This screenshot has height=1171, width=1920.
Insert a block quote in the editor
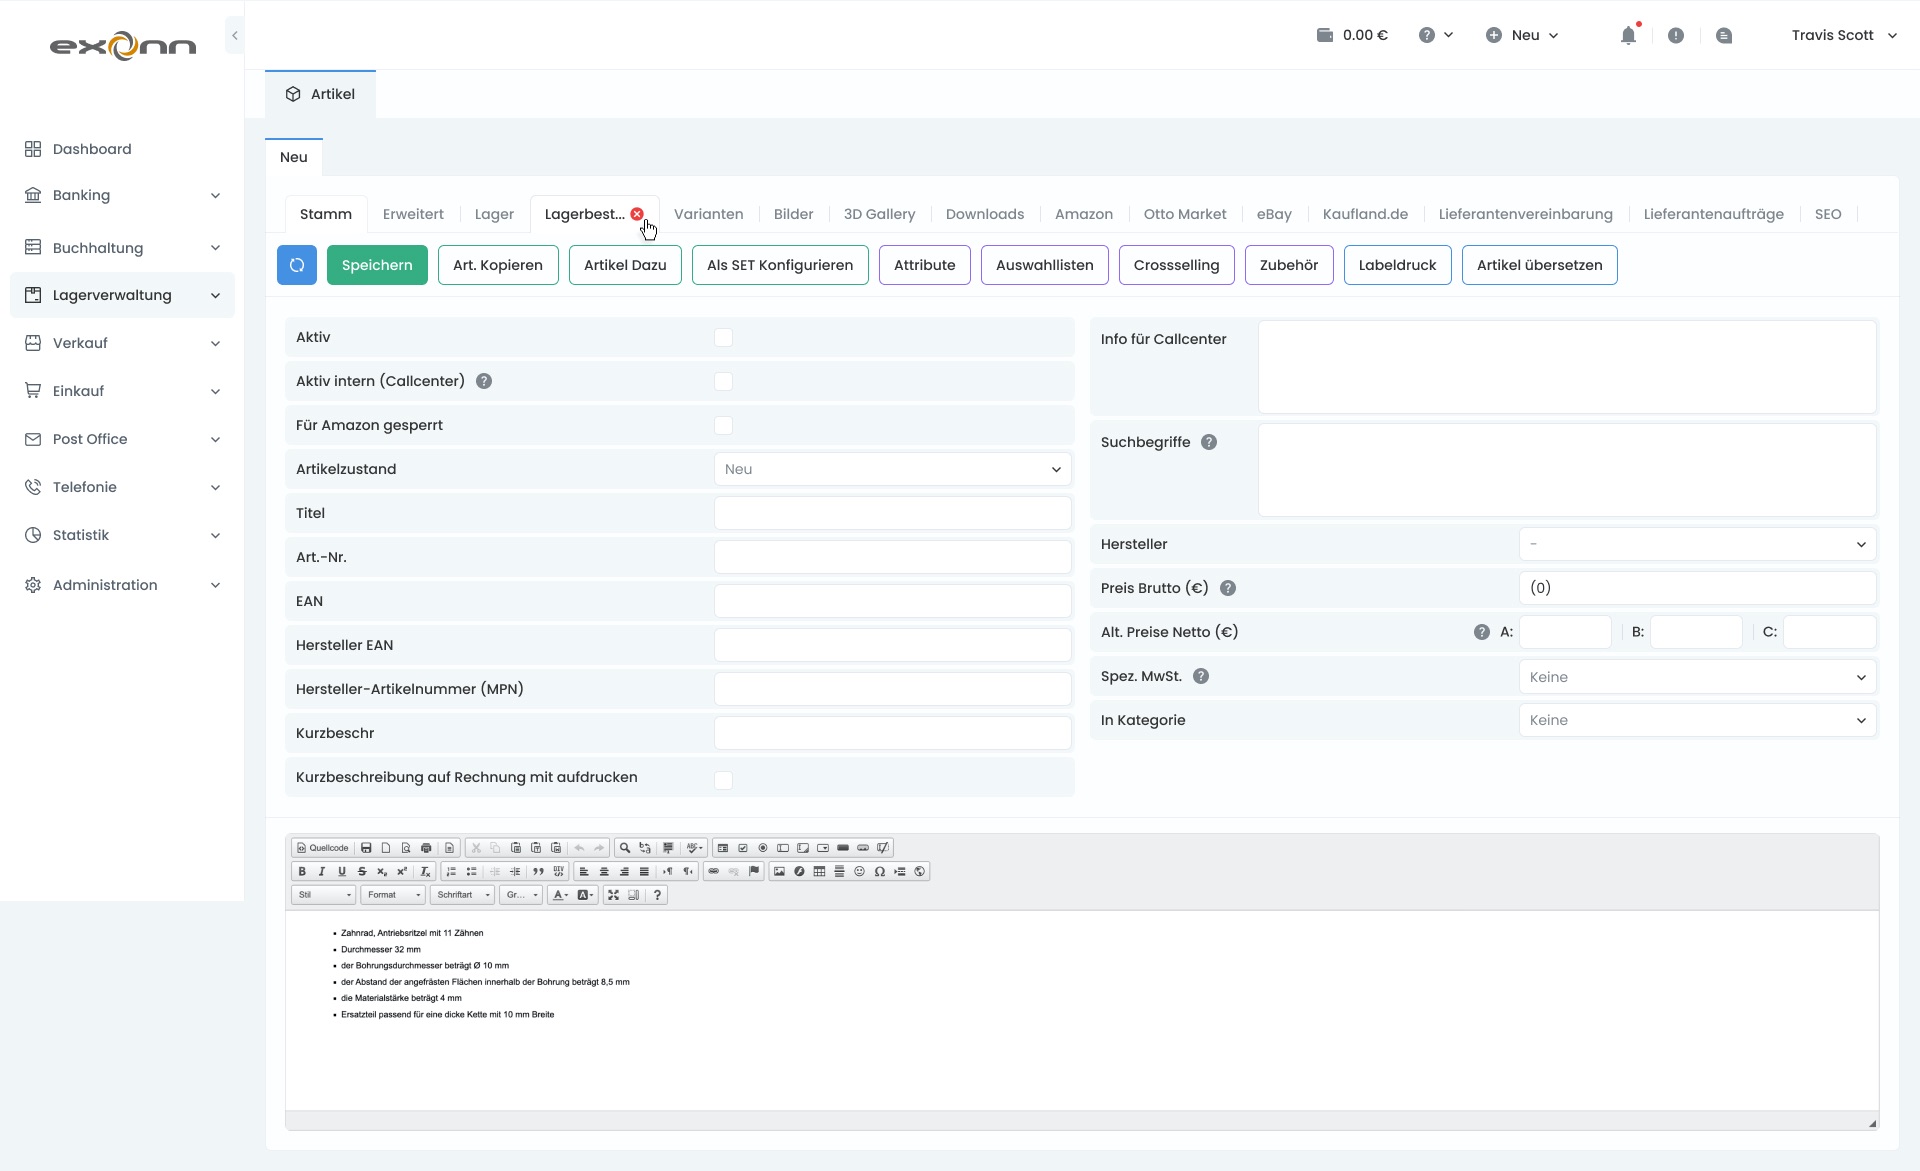(x=538, y=871)
